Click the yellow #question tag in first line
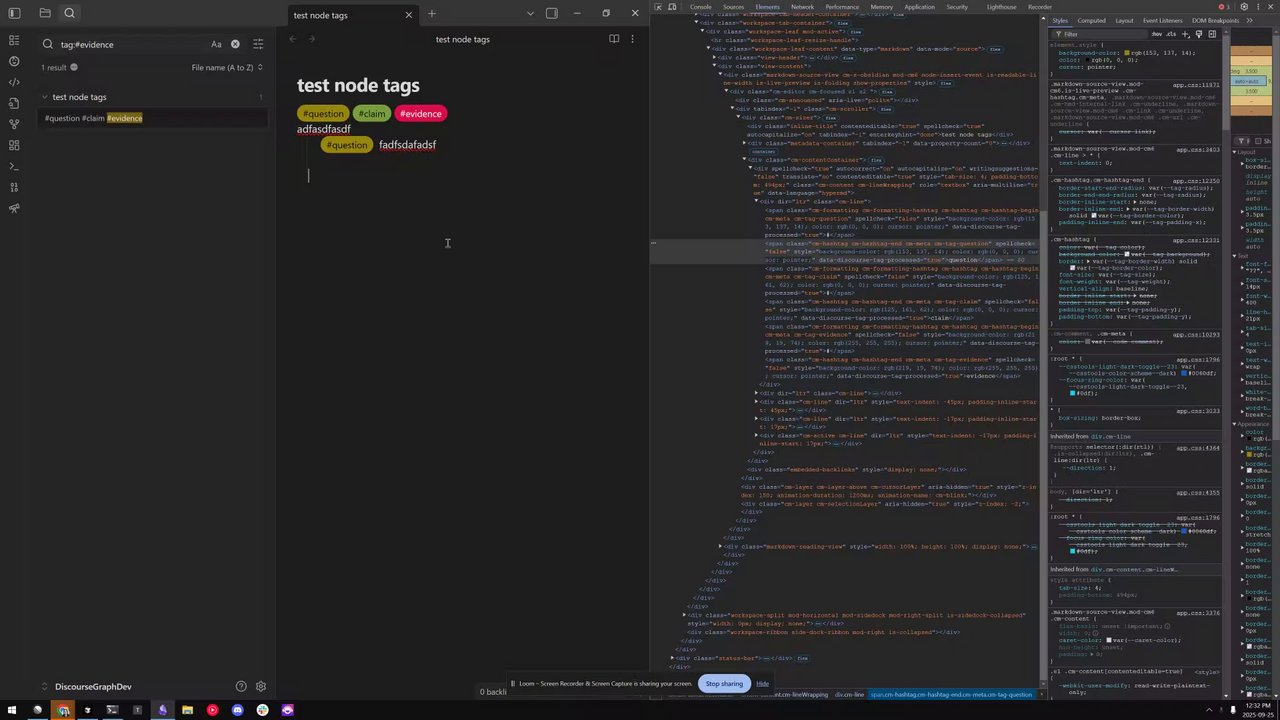1280x720 pixels. pos(323,113)
